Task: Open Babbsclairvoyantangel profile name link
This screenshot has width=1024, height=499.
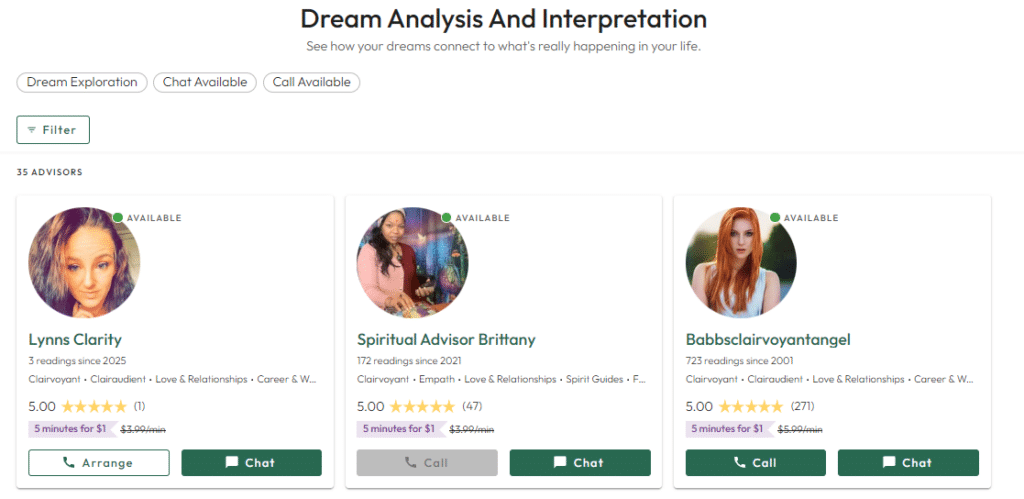Action: tap(768, 340)
